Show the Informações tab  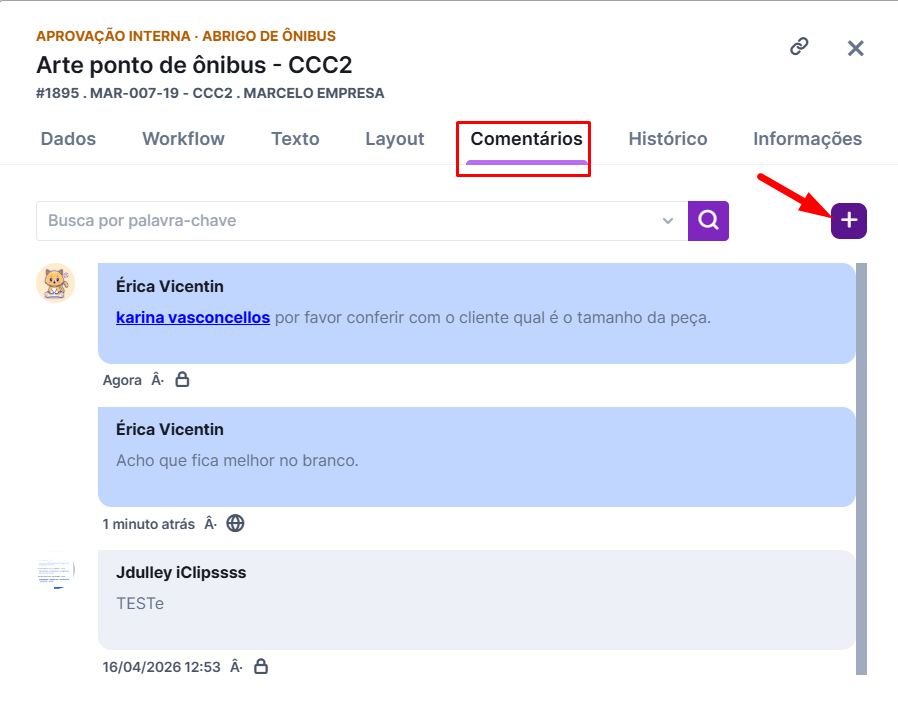[x=808, y=139]
